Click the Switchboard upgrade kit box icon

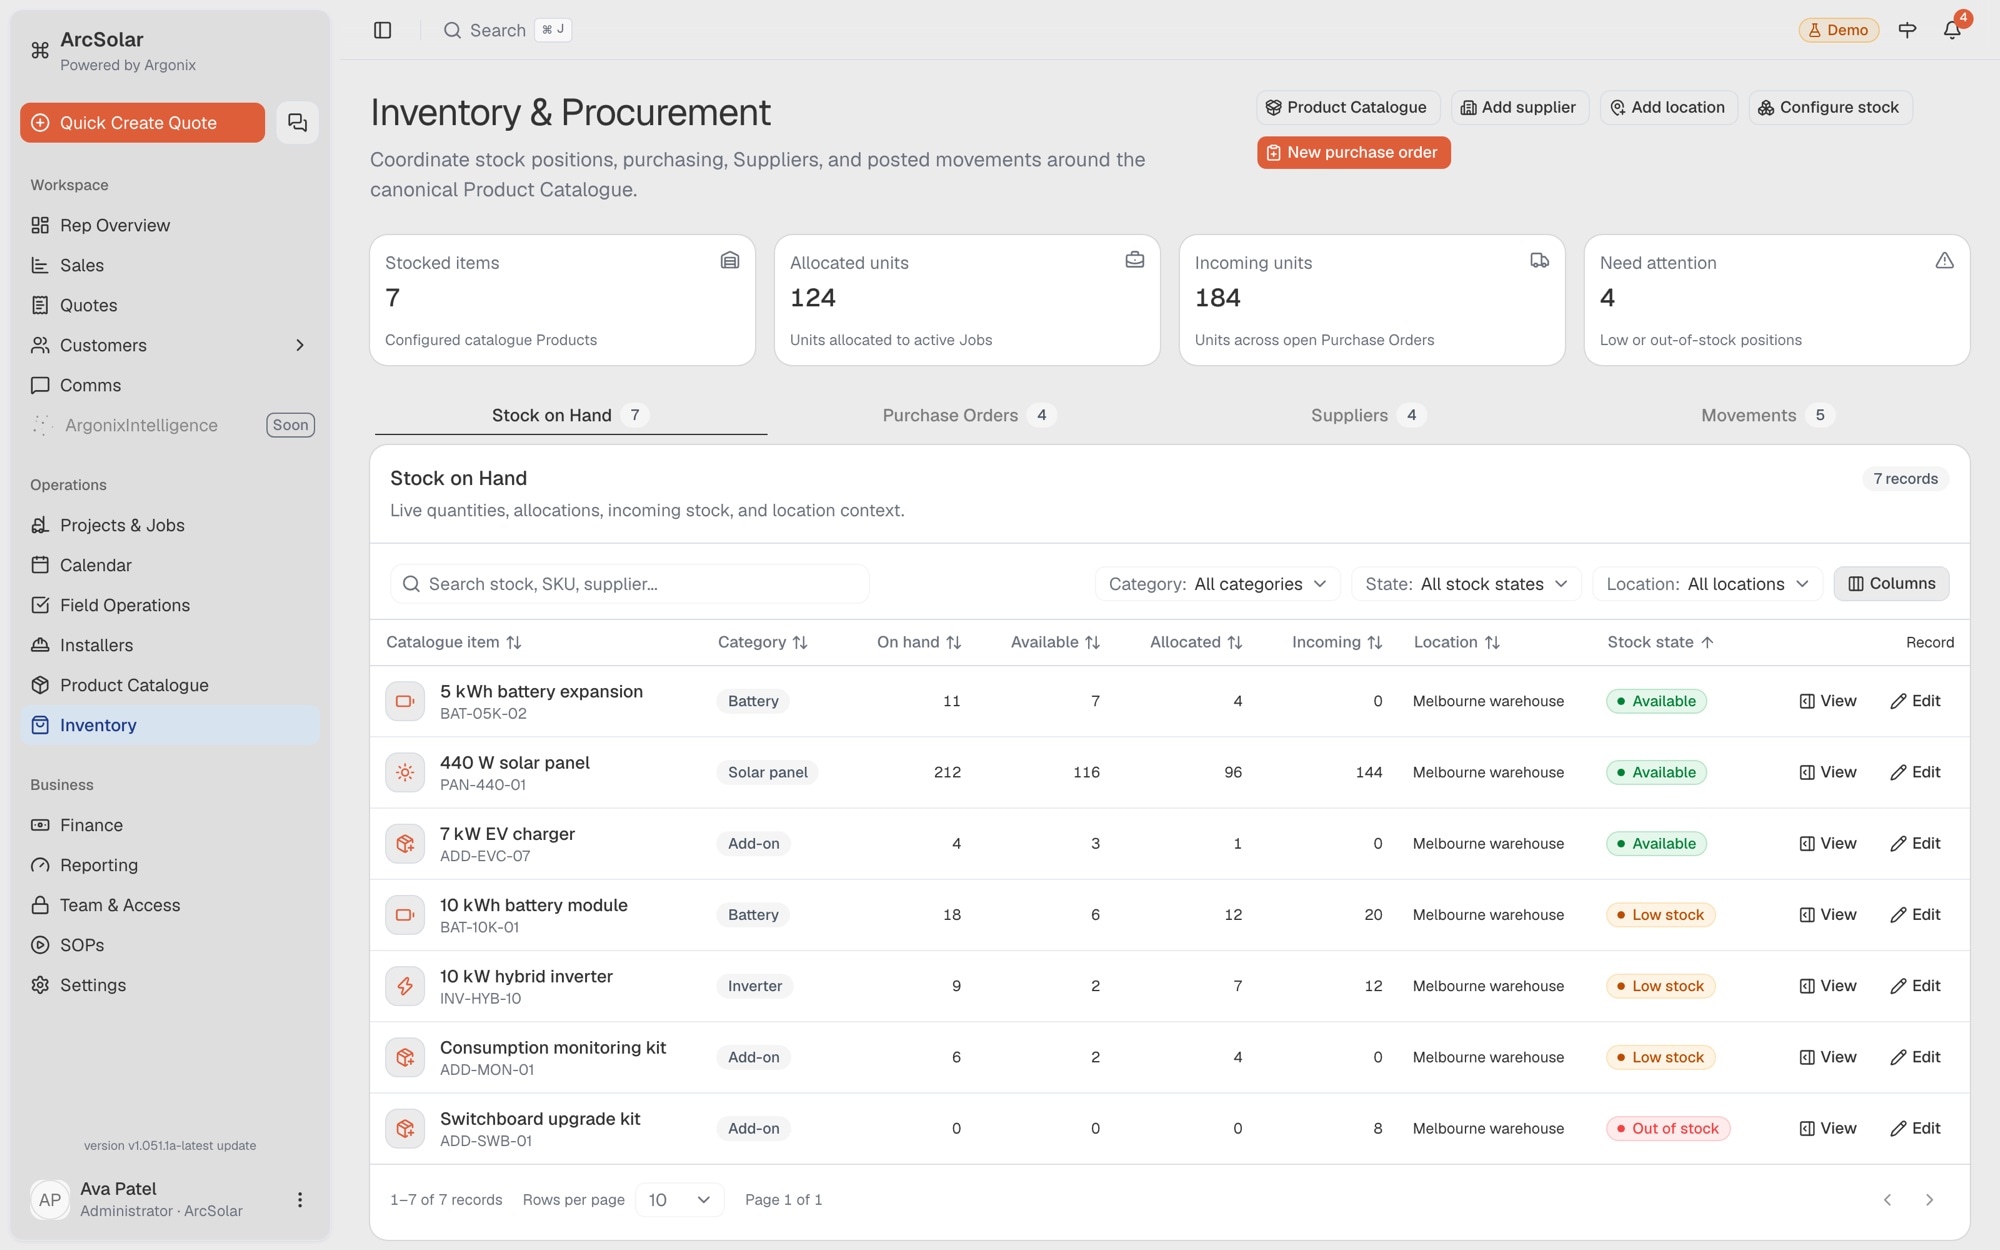point(405,1128)
